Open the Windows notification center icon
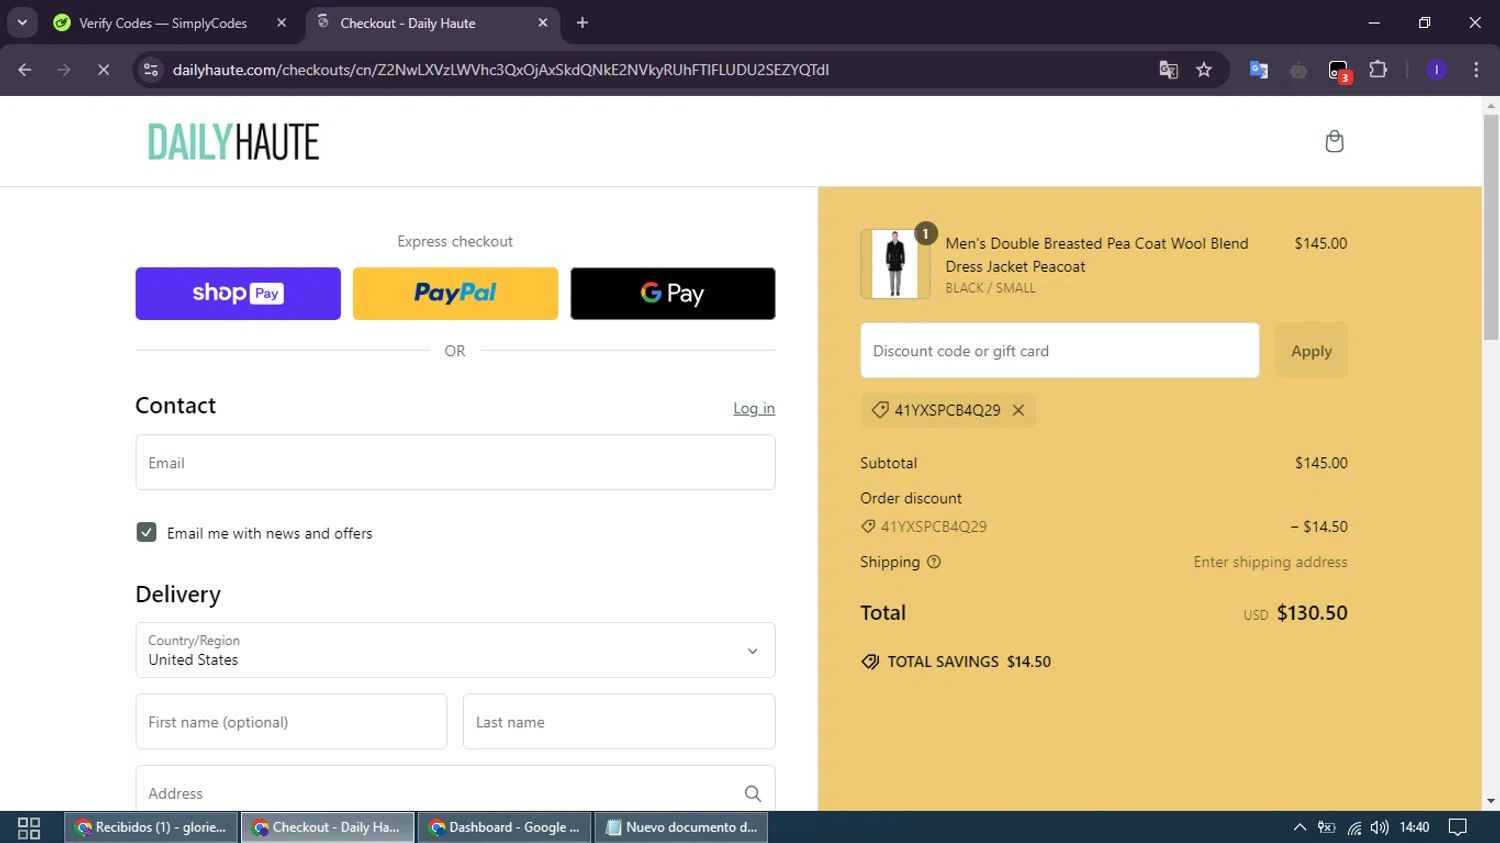 tap(1458, 827)
